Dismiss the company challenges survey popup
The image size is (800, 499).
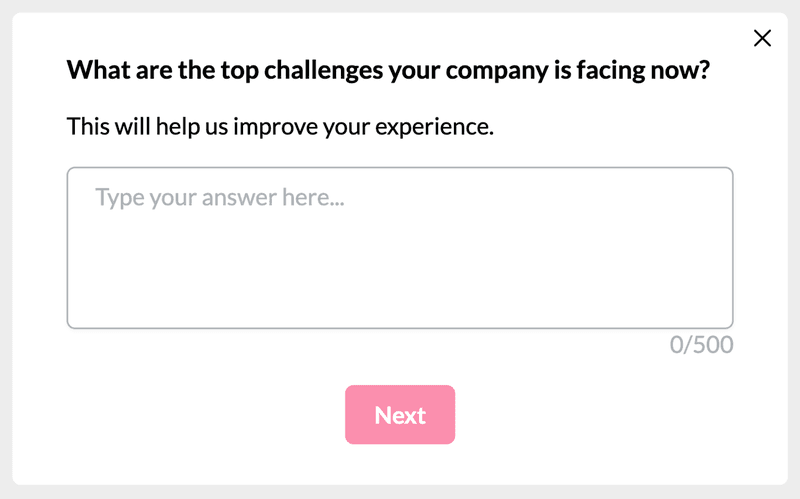tap(762, 39)
